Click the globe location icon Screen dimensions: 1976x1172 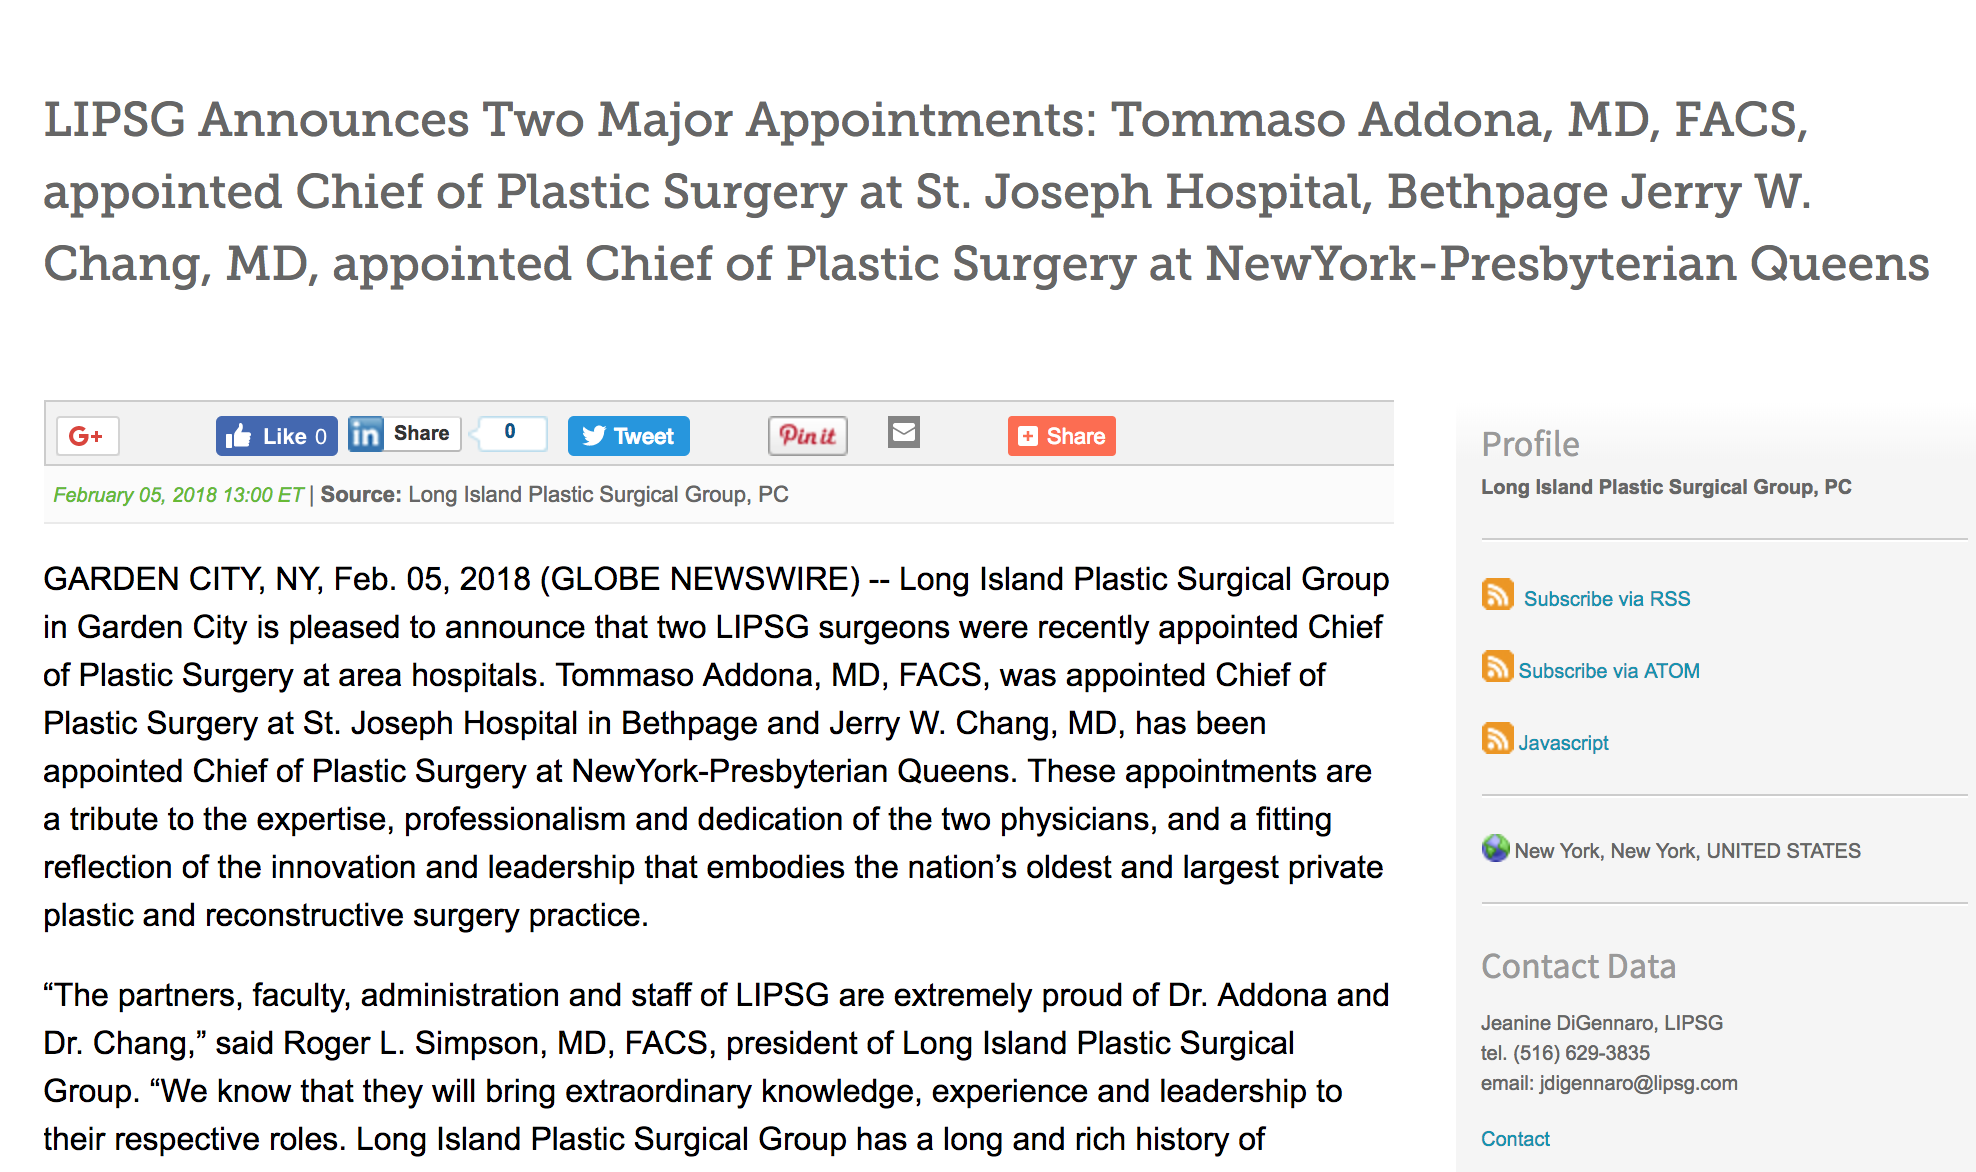[1495, 849]
